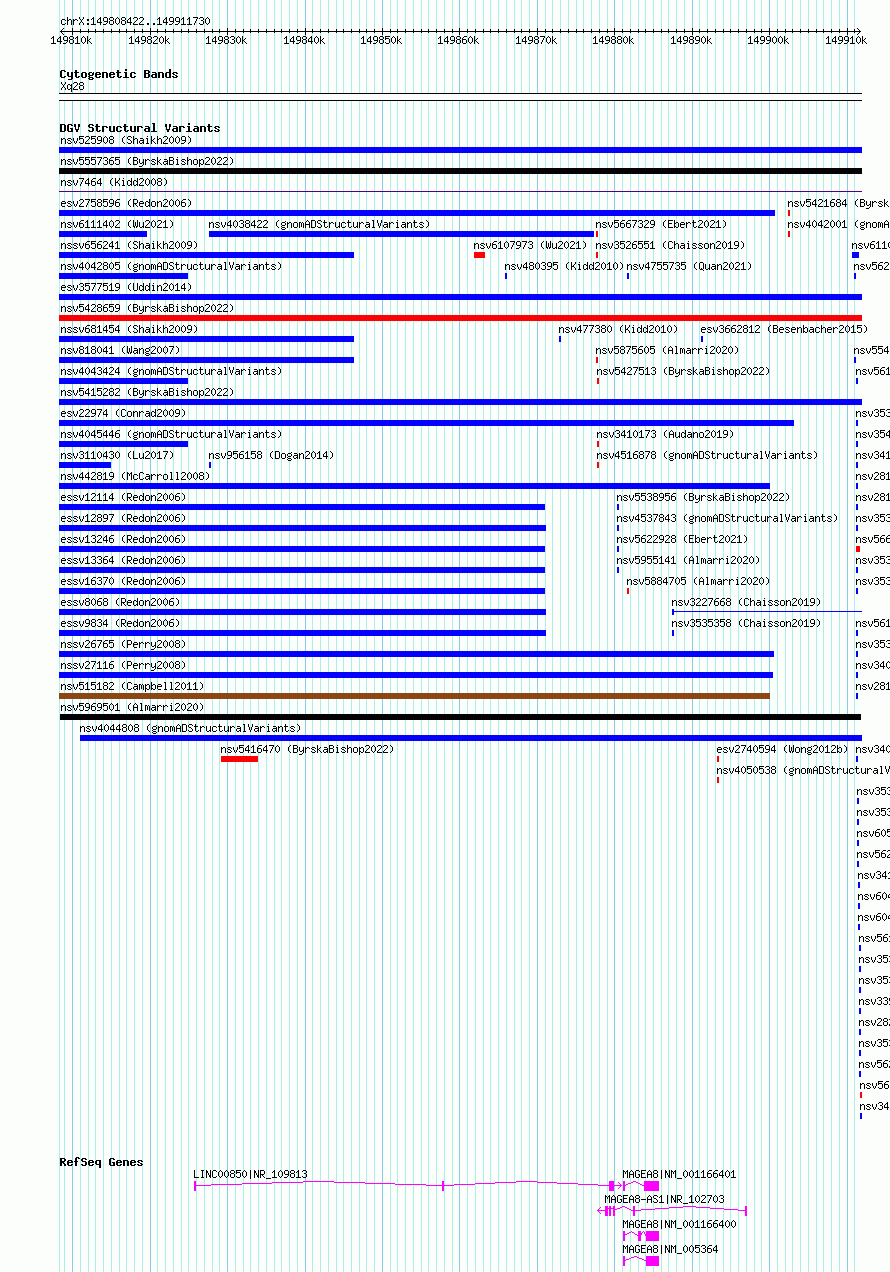The image size is (890, 1272).
Task: Select variant label nsv442819 (McCarroll2008)
Action: [135, 476]
